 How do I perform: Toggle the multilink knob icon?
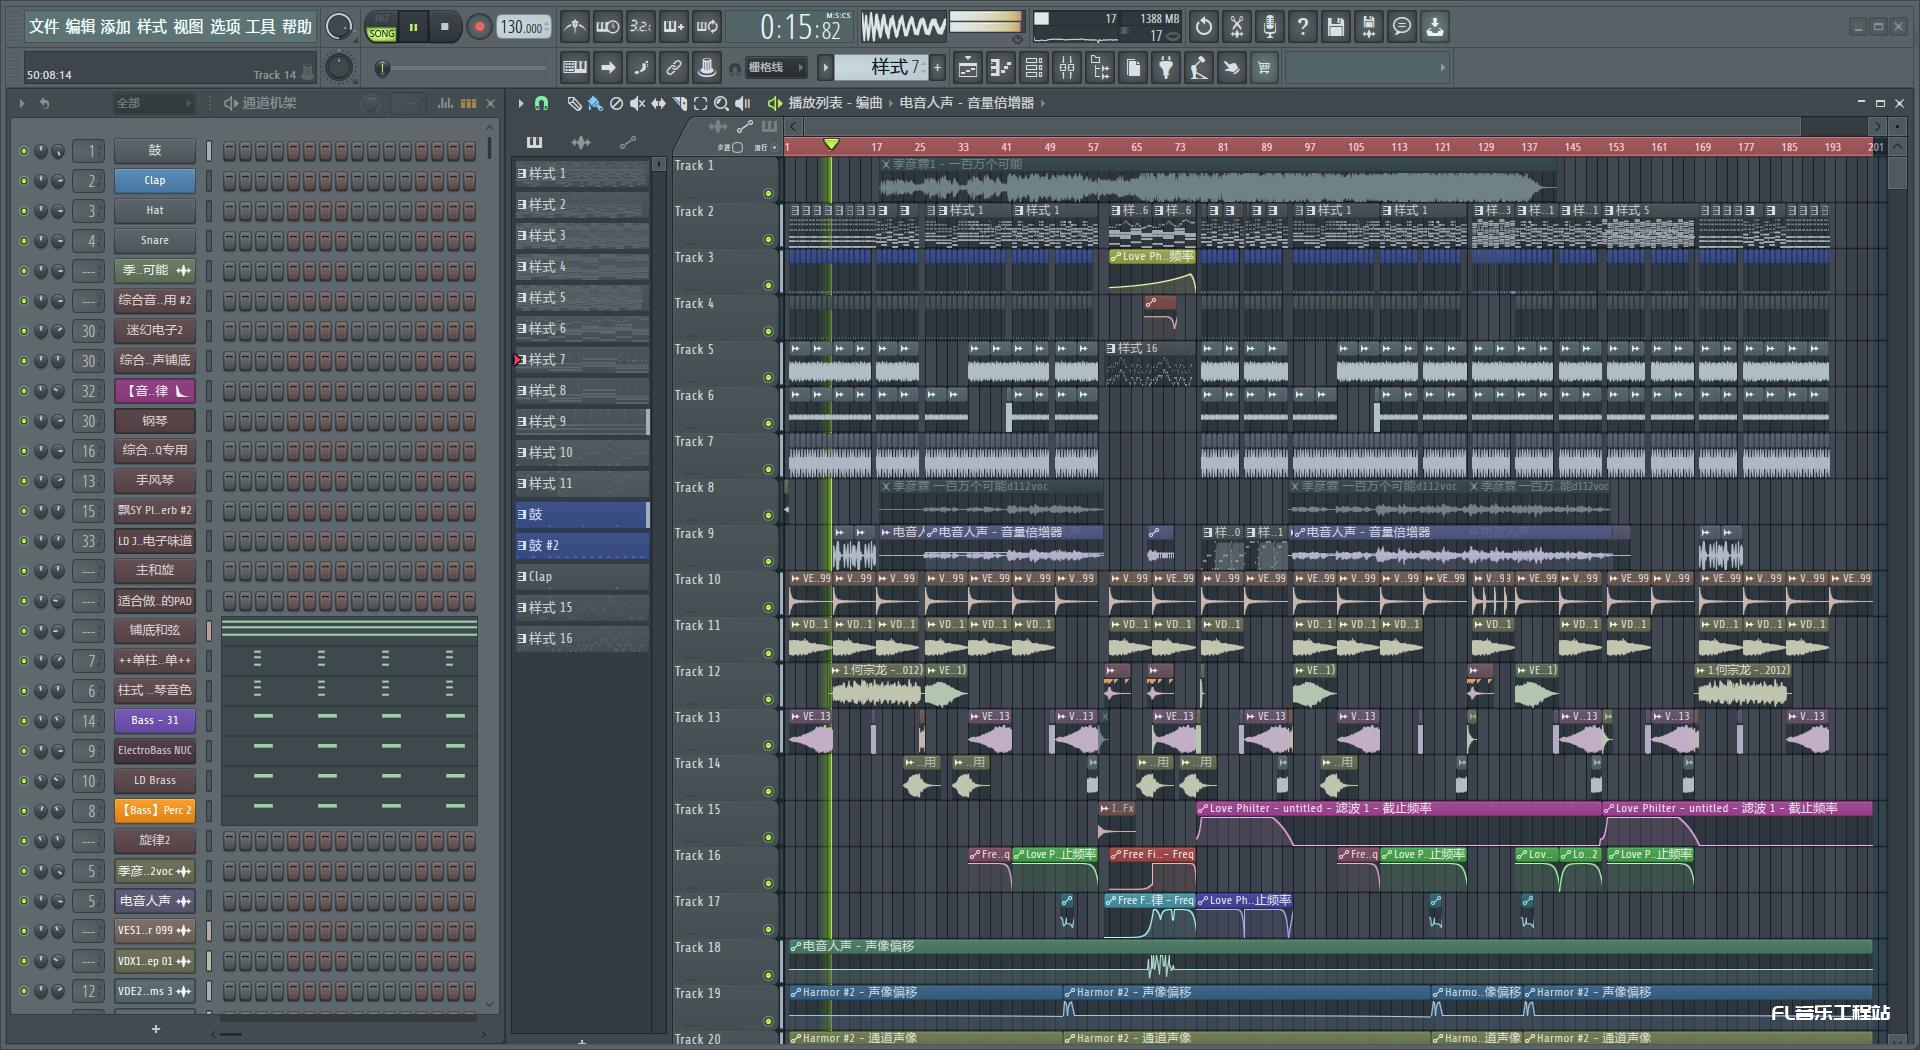pos(707,68)
